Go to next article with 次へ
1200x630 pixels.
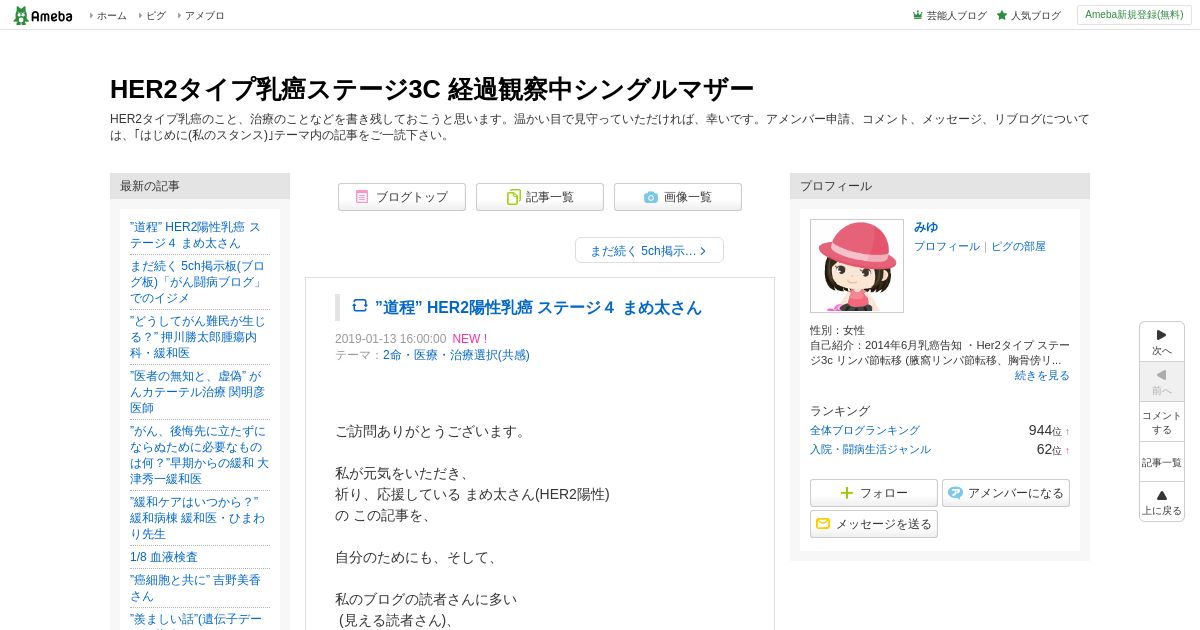(1162, 342)
